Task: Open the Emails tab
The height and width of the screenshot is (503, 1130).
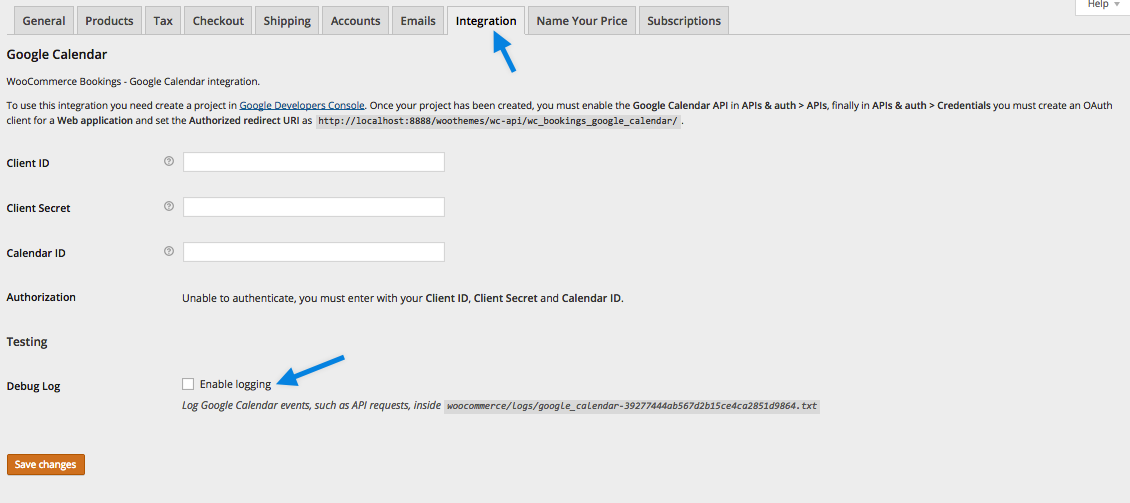Action: (x=418, y=21)
